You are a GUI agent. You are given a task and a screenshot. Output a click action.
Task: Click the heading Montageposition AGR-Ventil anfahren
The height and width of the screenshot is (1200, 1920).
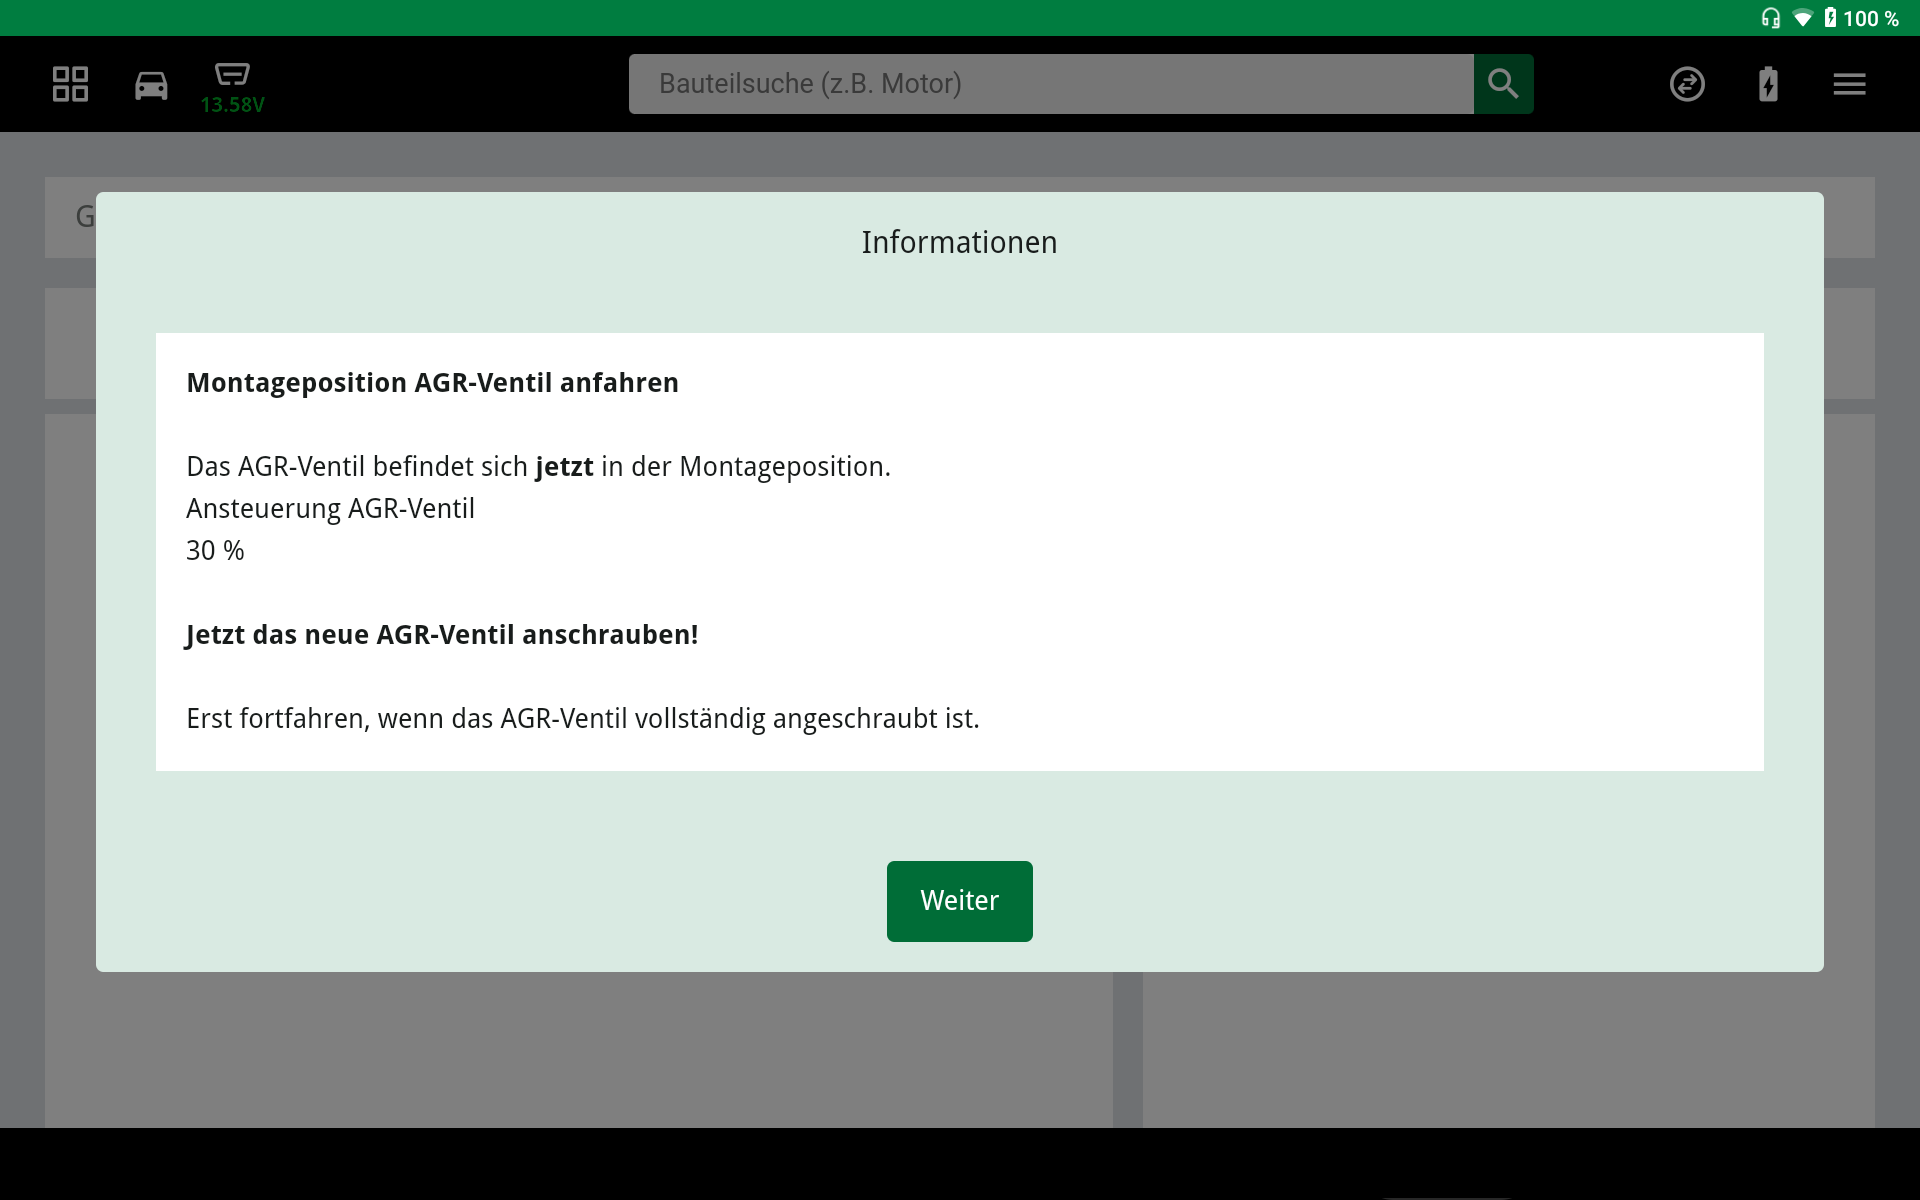point(432,381)
